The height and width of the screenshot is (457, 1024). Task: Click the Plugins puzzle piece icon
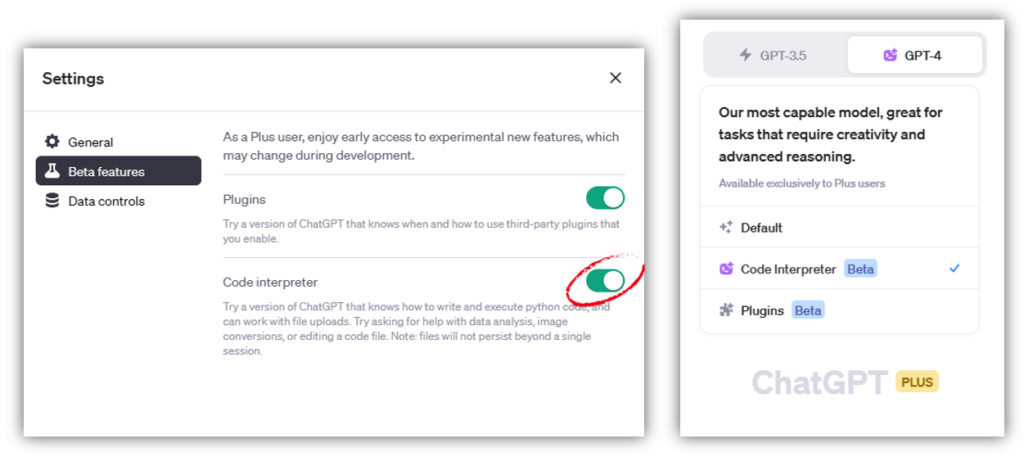[x=726, y=310]
